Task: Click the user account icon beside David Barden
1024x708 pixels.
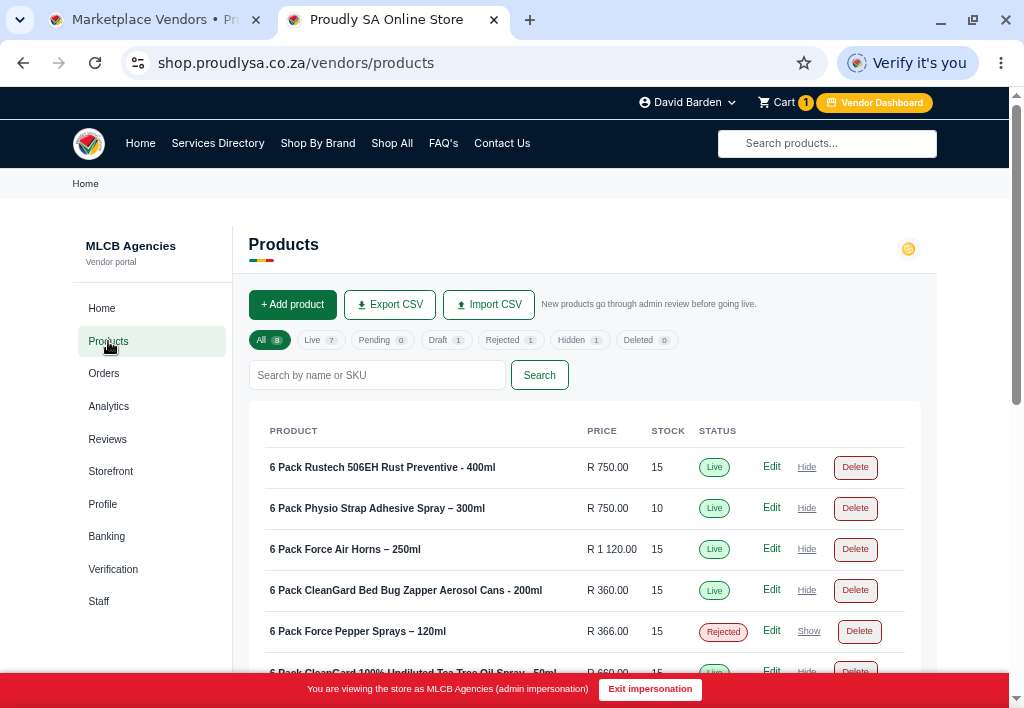Action: click(x=645, y=103)
